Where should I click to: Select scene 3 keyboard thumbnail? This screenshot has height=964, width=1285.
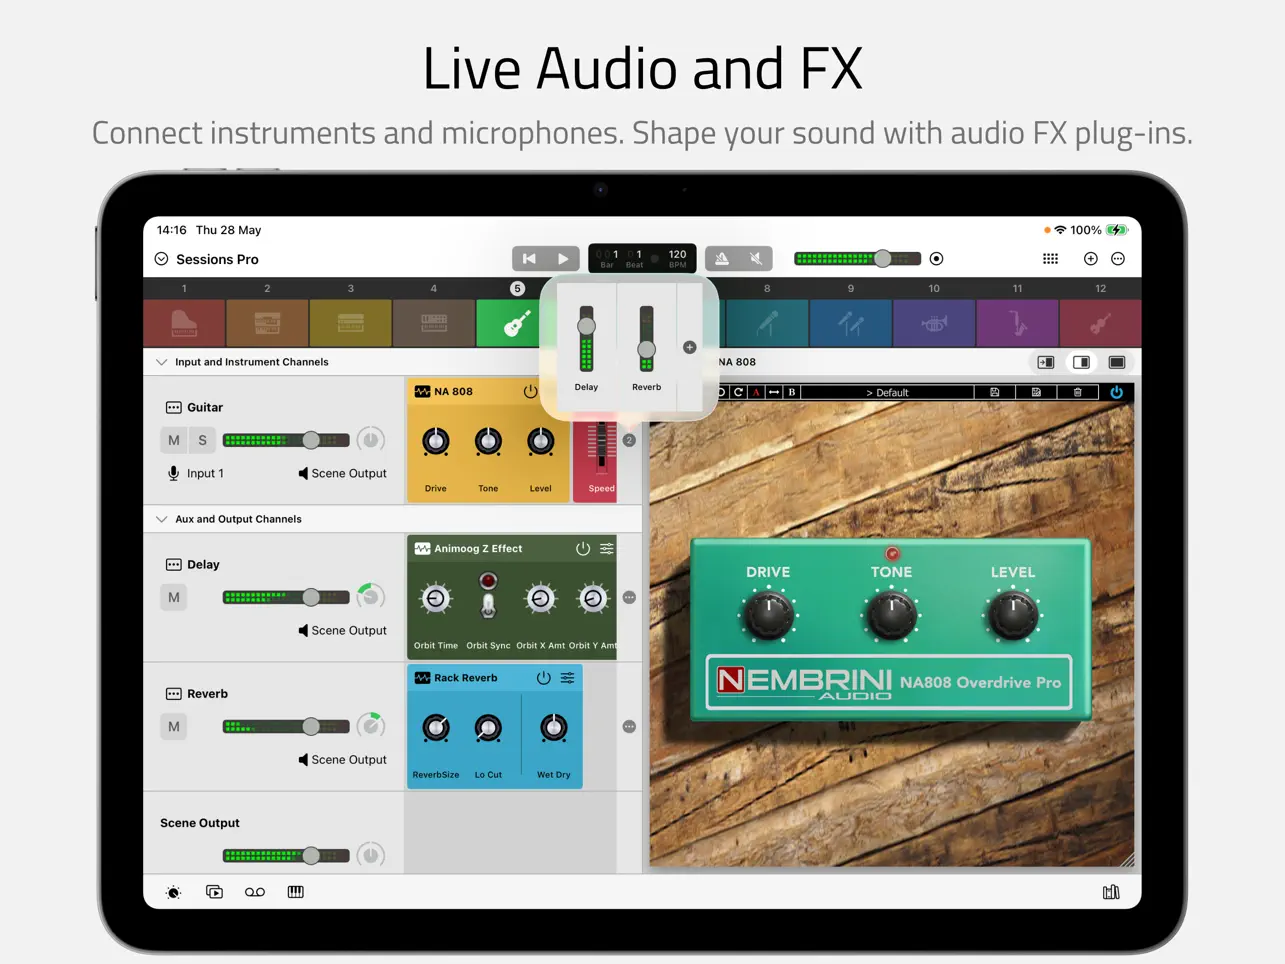[x=350, y=323]
